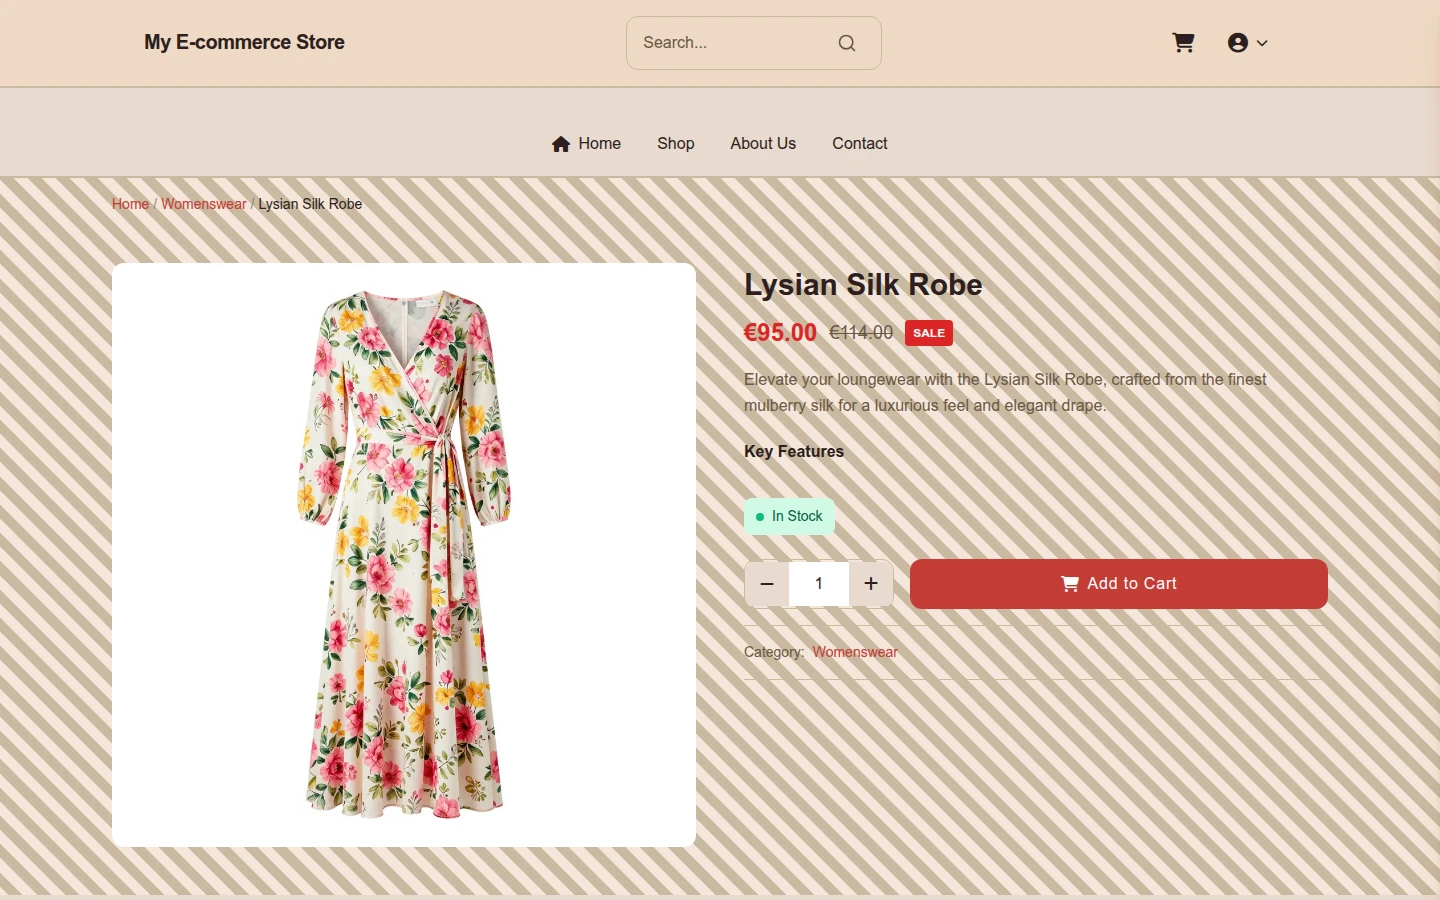Click the Lysian Silk Robe breadcrumb text
1440x900 pixels.
[310, 204]
